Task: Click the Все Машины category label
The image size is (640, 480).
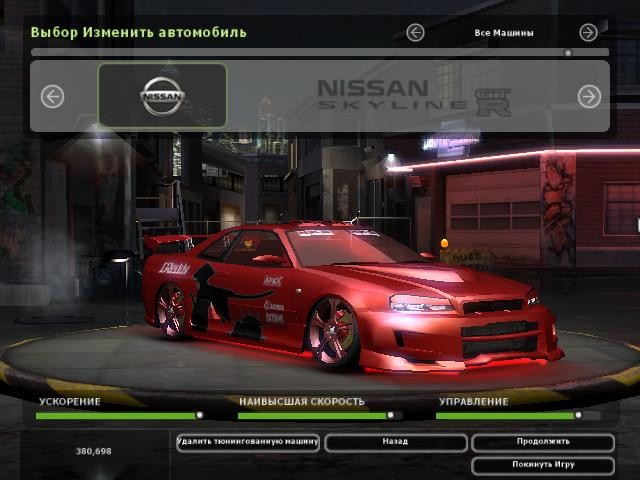Action: coord(504,33)
